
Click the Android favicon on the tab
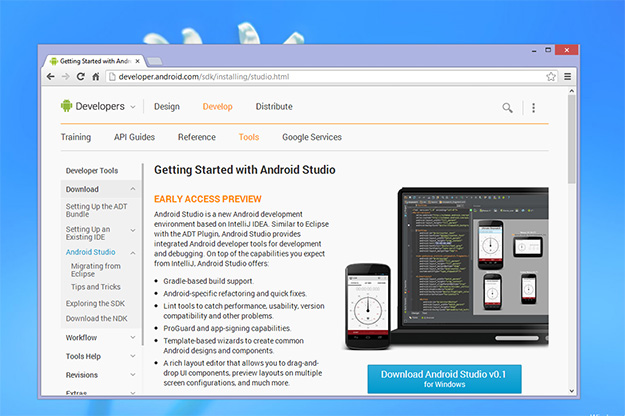pos(54,61)
